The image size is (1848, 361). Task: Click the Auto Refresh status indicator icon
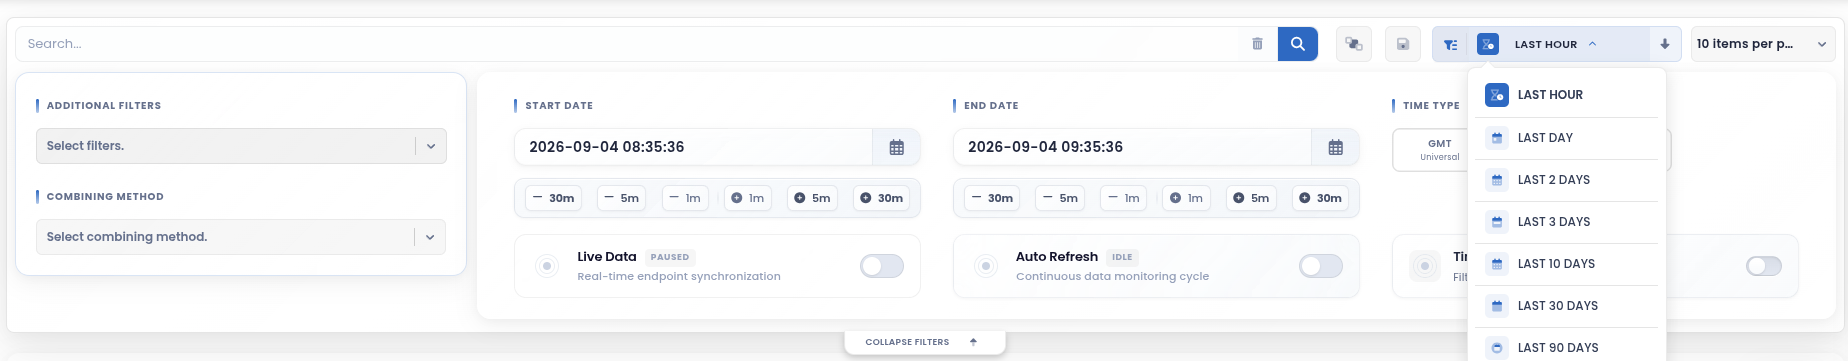coord(985,266)
